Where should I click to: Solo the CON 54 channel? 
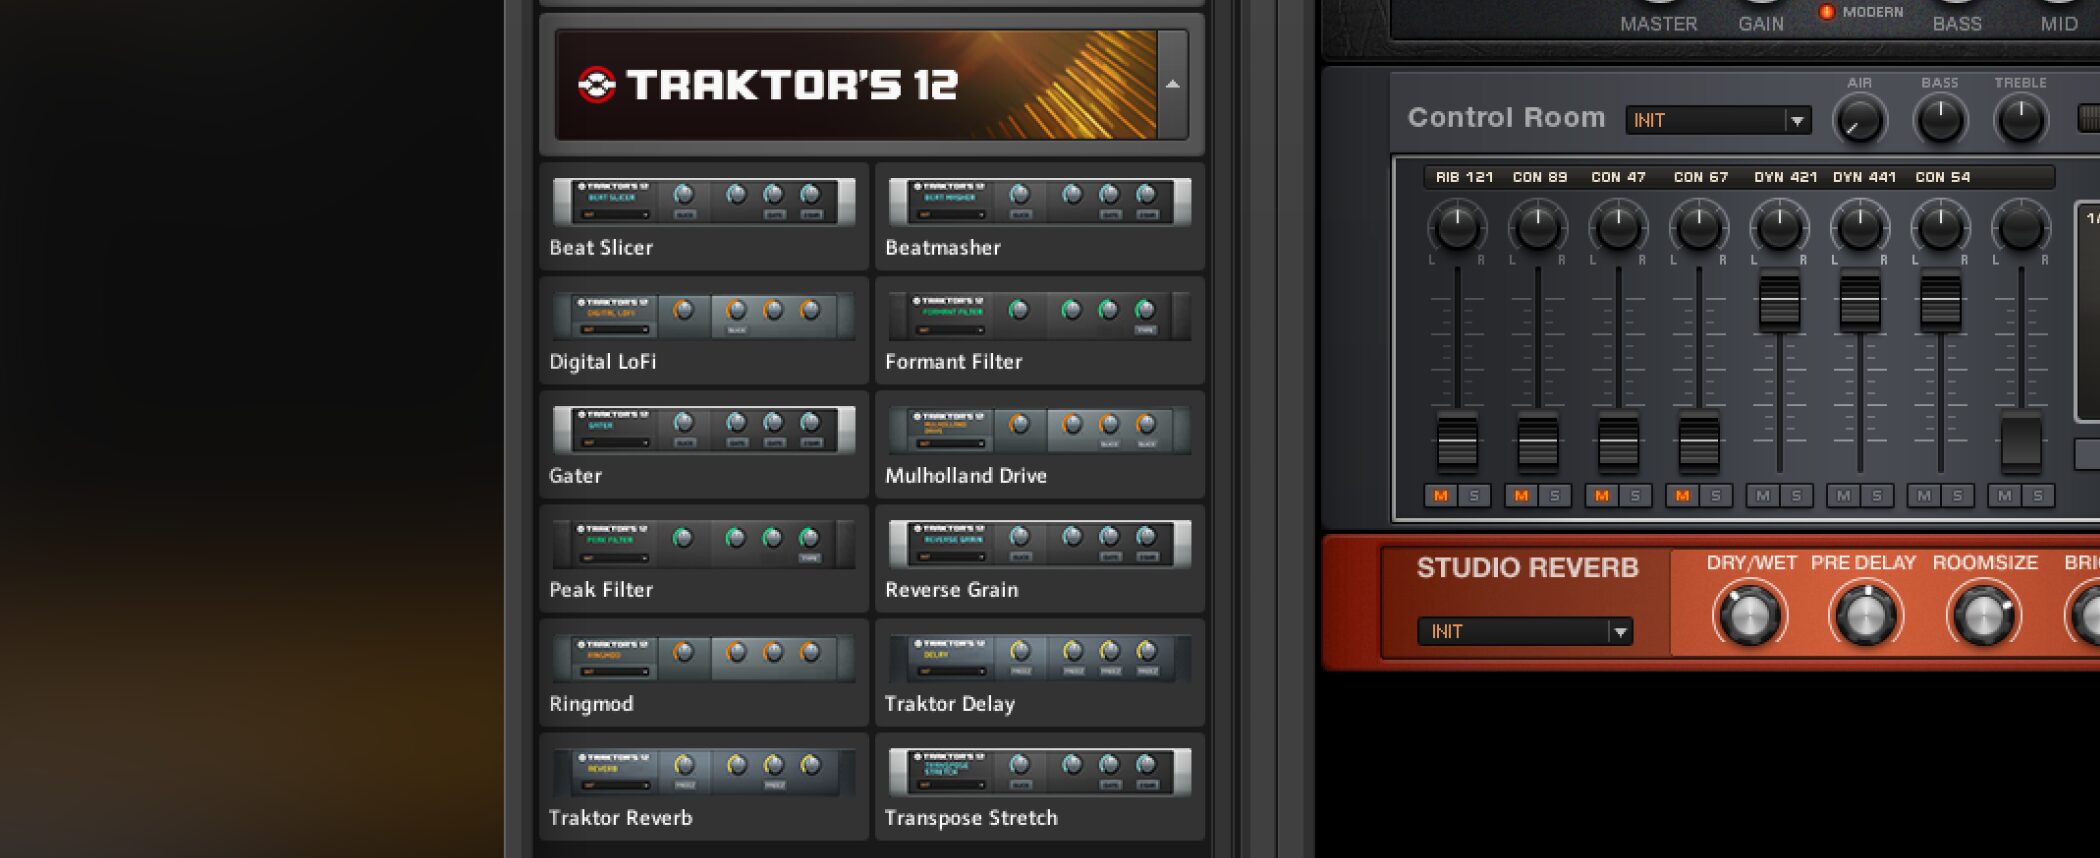[1958, 495]
